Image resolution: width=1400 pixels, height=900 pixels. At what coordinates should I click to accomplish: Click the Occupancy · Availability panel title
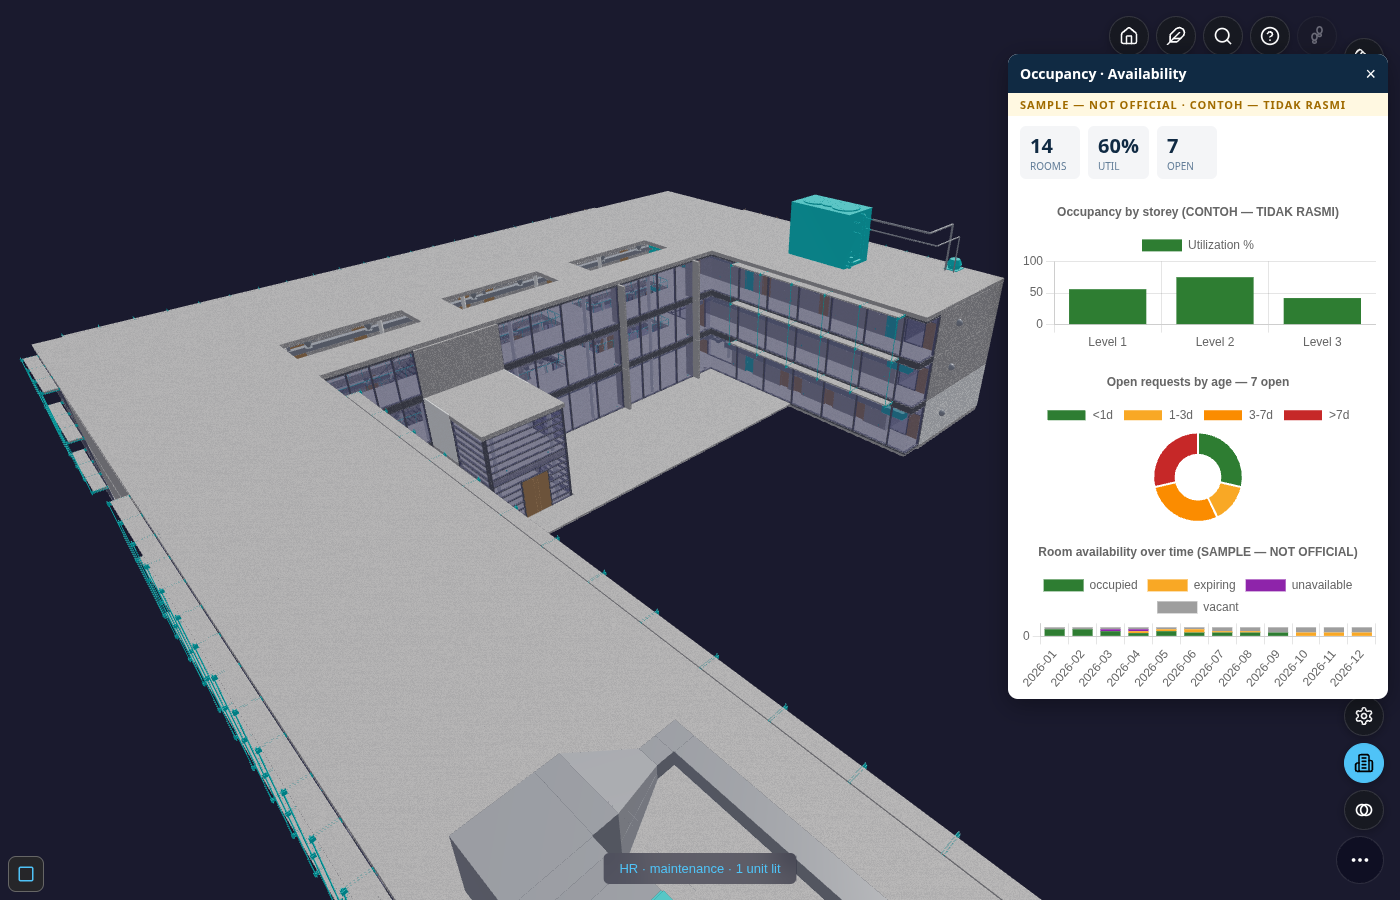pyautogui.click(x=1103, y=74)
